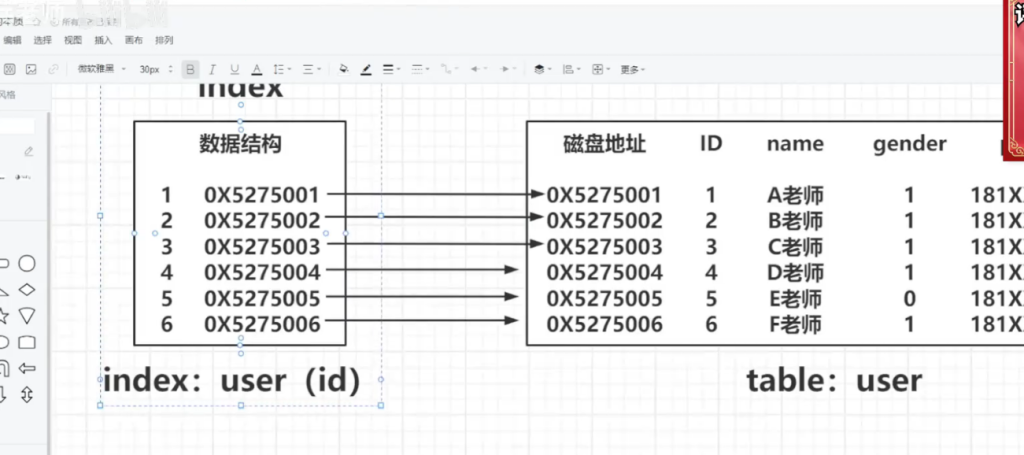Image resolution: width=1024 pixels, height=455 pixels.
Task: Select the circle shape in sidebar
Action: coord(28,263)
